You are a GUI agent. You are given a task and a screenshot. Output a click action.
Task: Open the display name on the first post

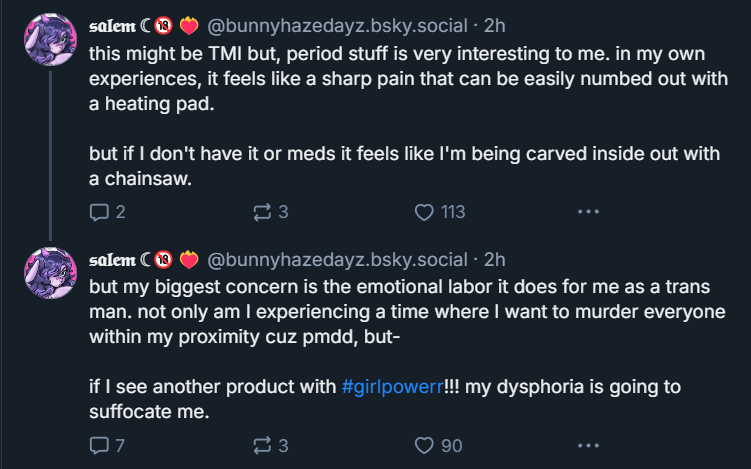click(x=113, y=25)
